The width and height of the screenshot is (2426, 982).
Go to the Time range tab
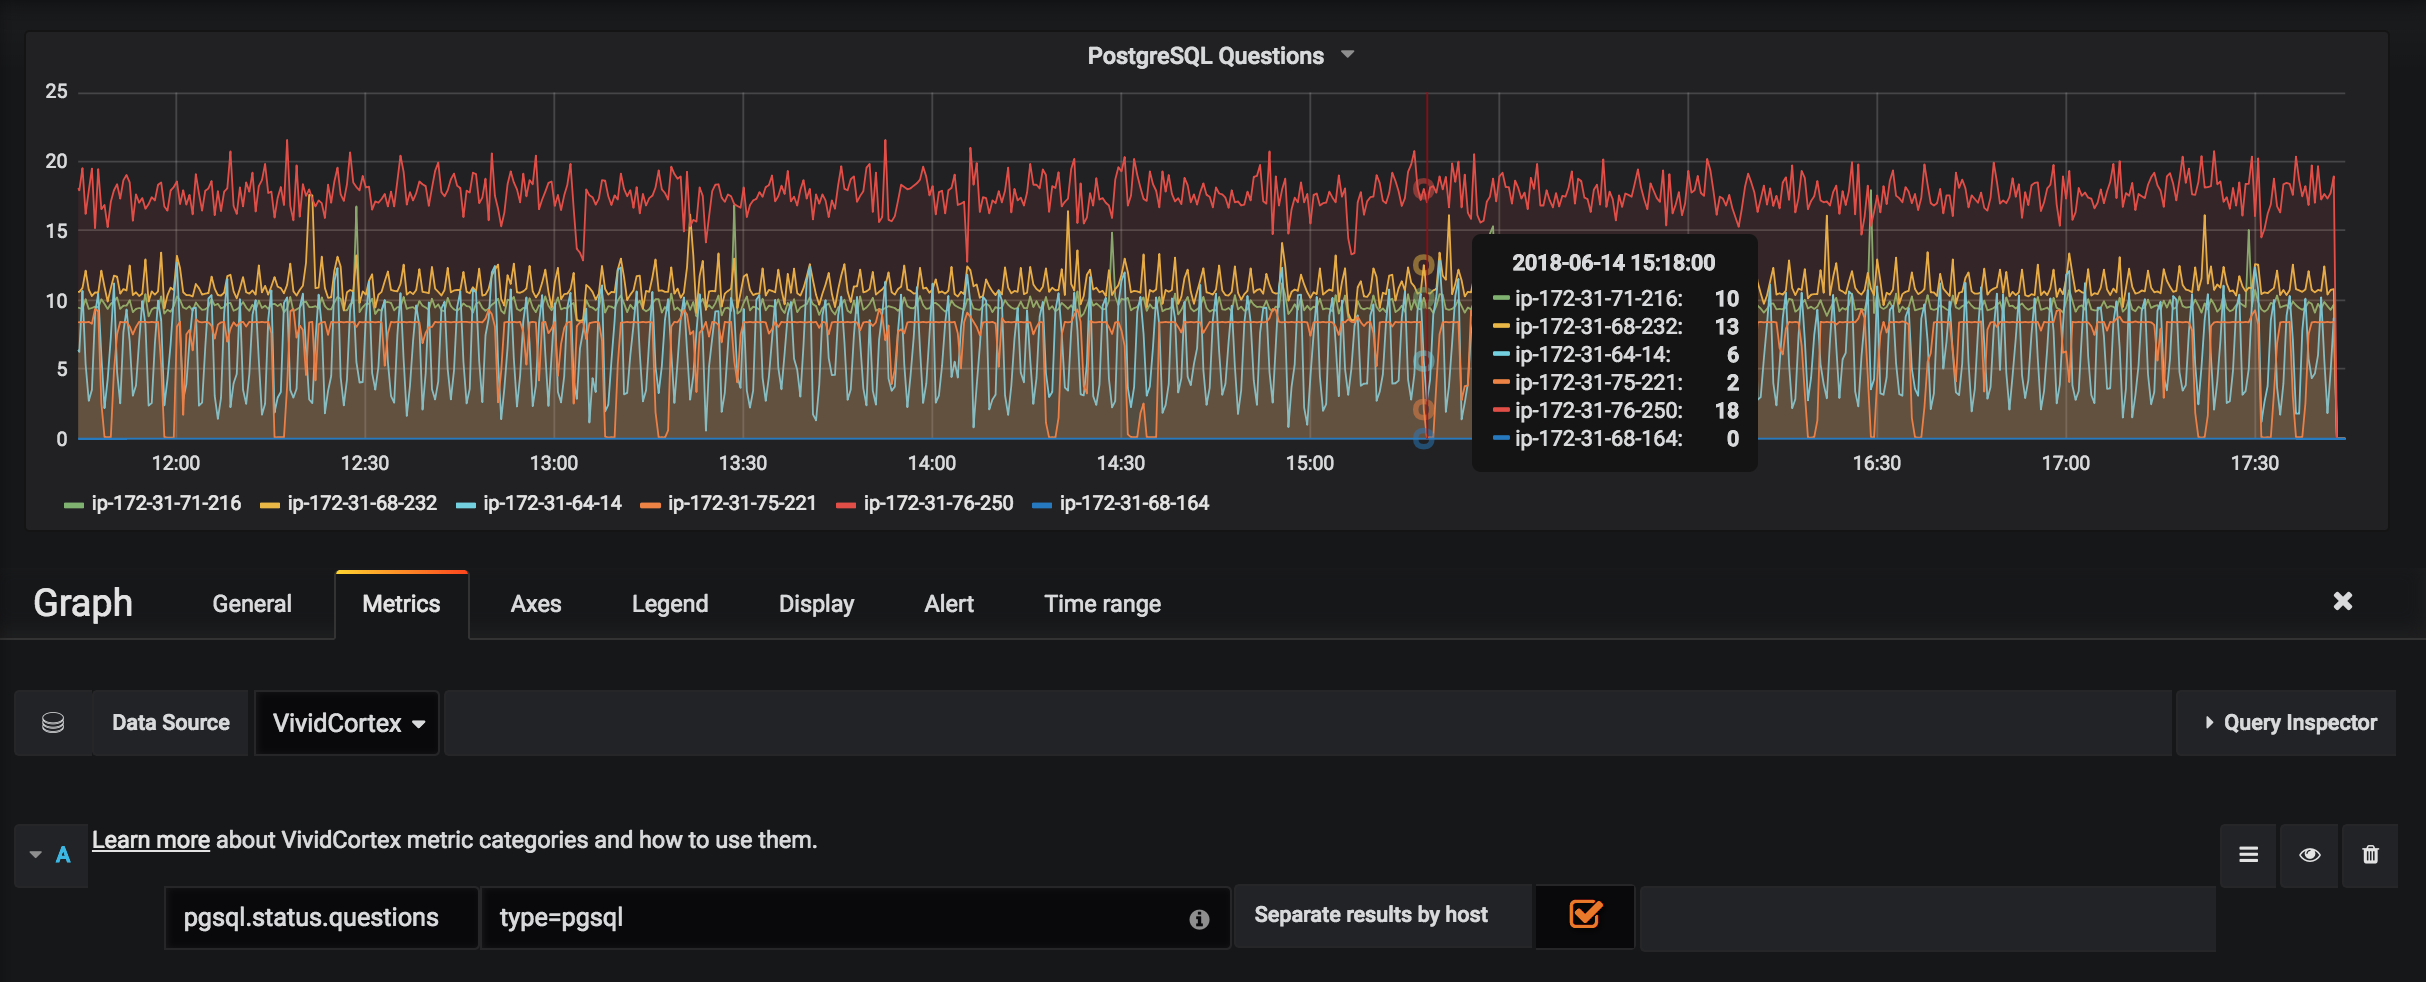pyautogui.click(x=1102, y=604)
